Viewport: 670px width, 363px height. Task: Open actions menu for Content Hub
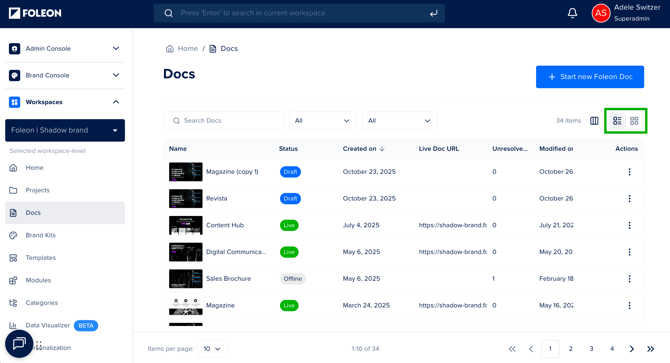pyautogui.click(x=629, y=225)
